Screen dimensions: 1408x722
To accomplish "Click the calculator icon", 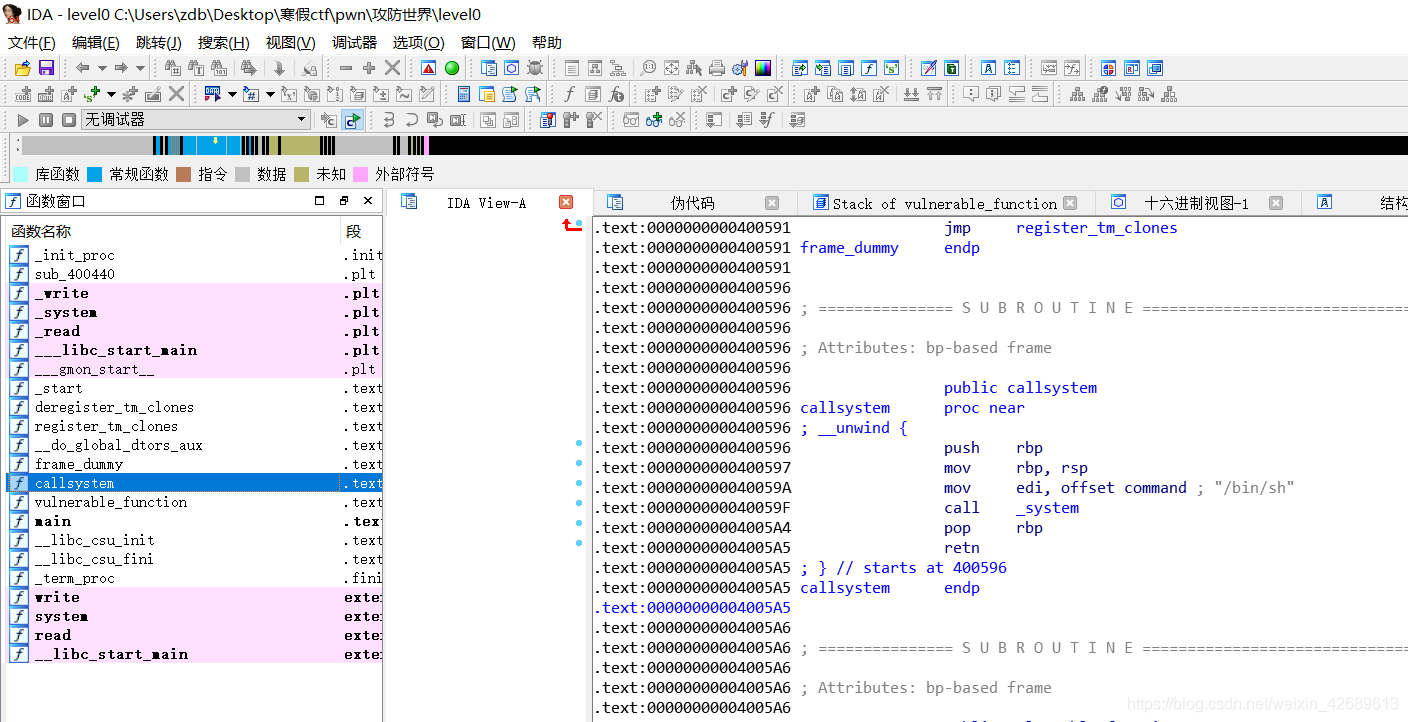I will (x=464, y=94).
